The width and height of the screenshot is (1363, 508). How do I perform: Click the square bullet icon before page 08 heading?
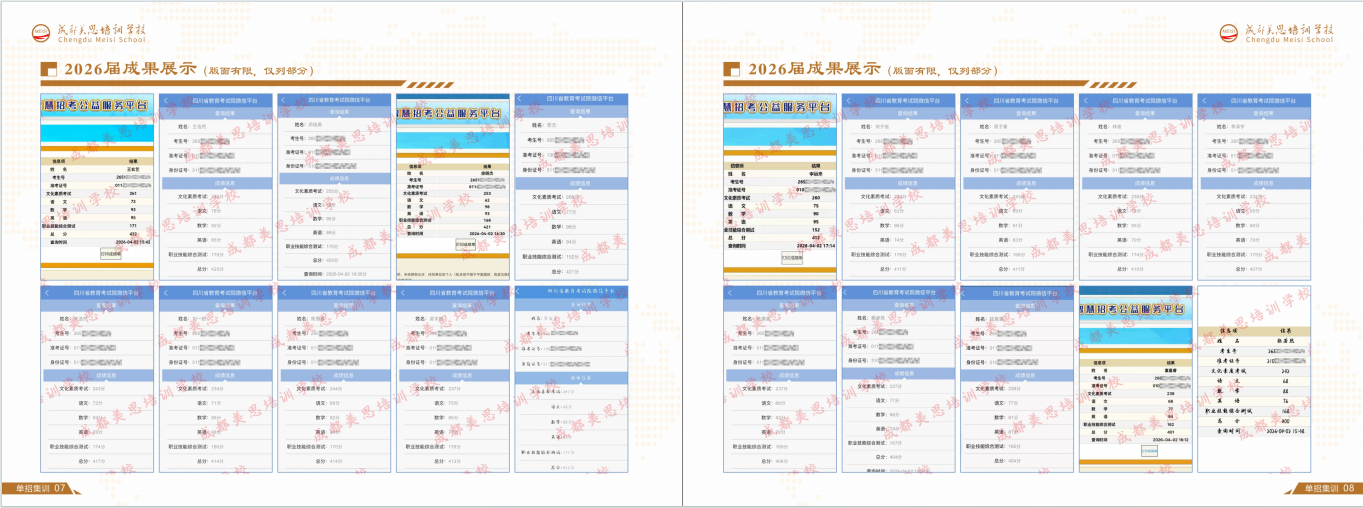(732, 69)
